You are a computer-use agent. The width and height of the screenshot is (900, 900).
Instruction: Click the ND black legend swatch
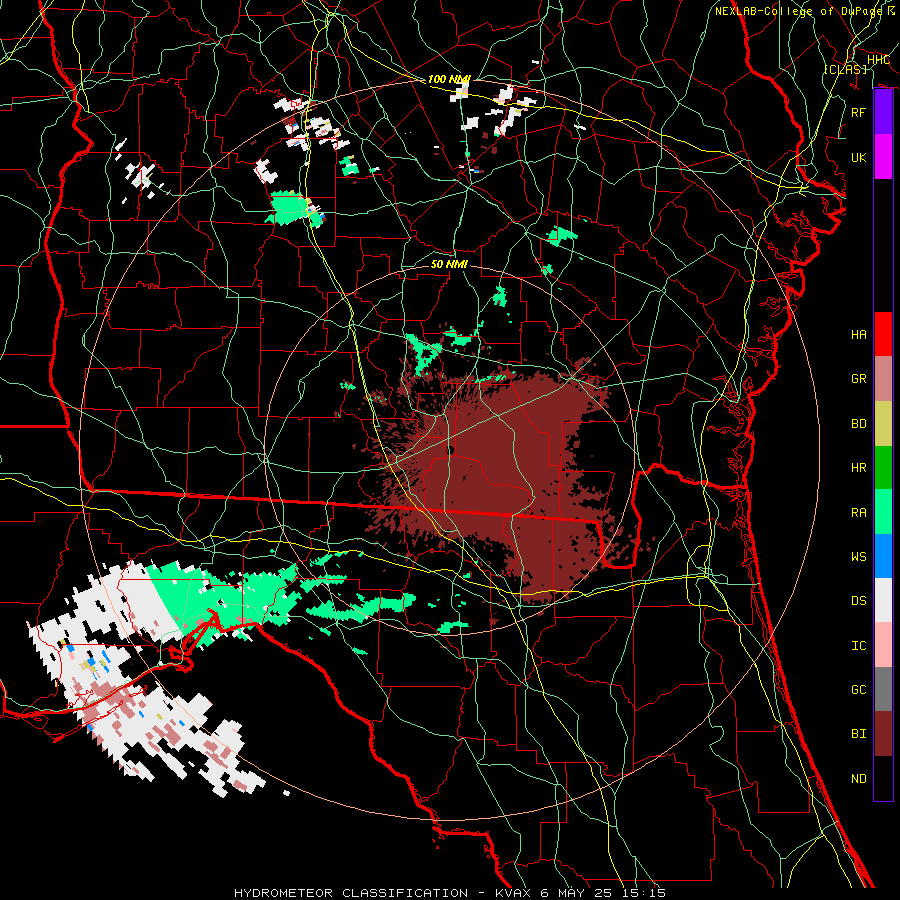pyautogui.click(x=883, y=778)
